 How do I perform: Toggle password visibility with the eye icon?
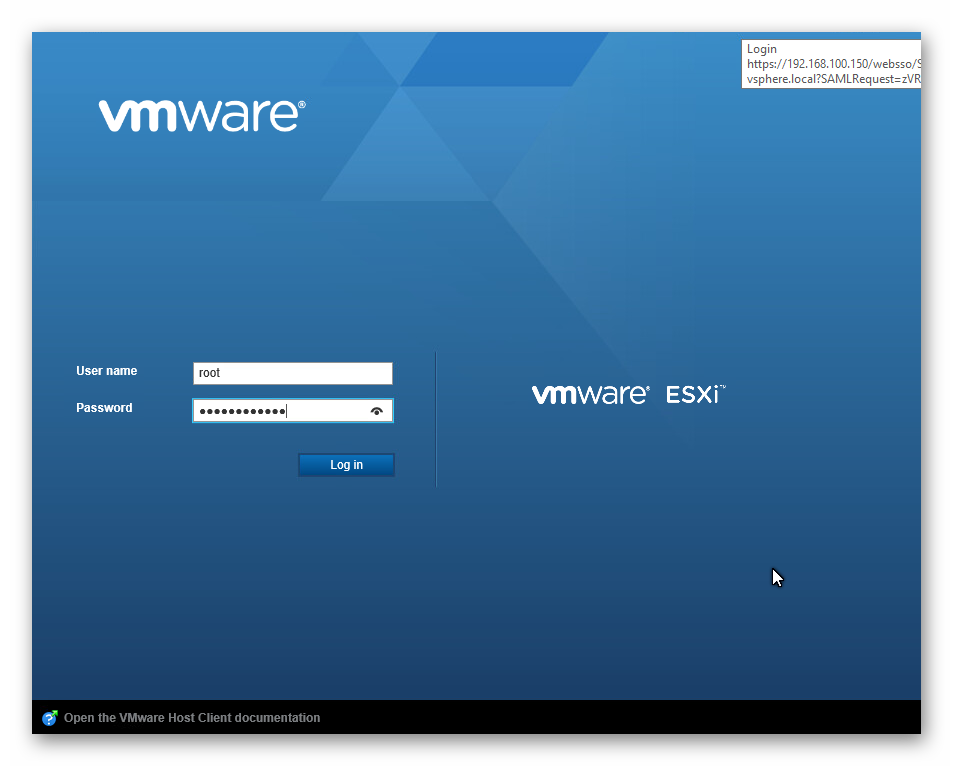[x=377, y=412]
